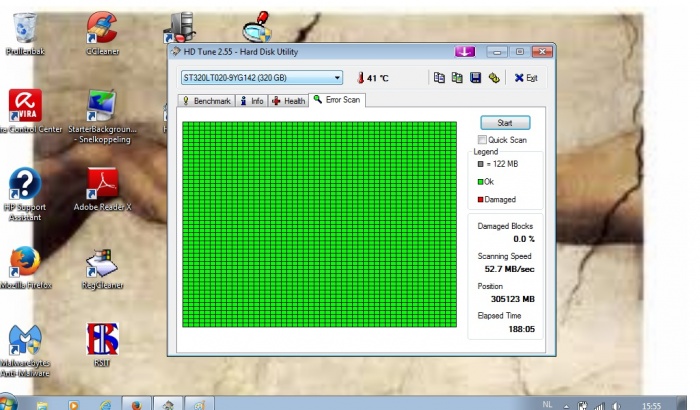The height and width of the screenshot is (410, 700).
Task: Start the error scan
Action: point(505,123)
